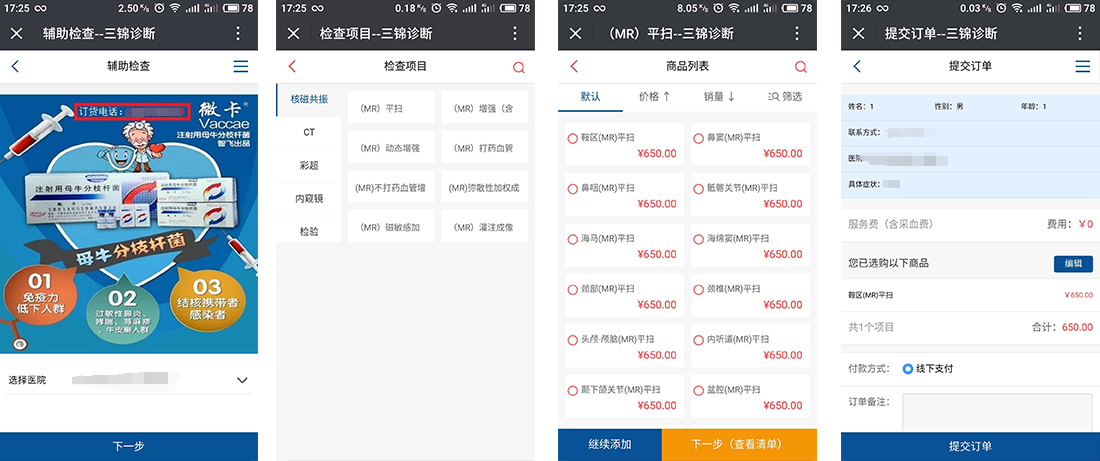Viewport: 1100px width, 461px height.
Task: Click the 编辑 button for selected items
Action: tap(1072, 264)
